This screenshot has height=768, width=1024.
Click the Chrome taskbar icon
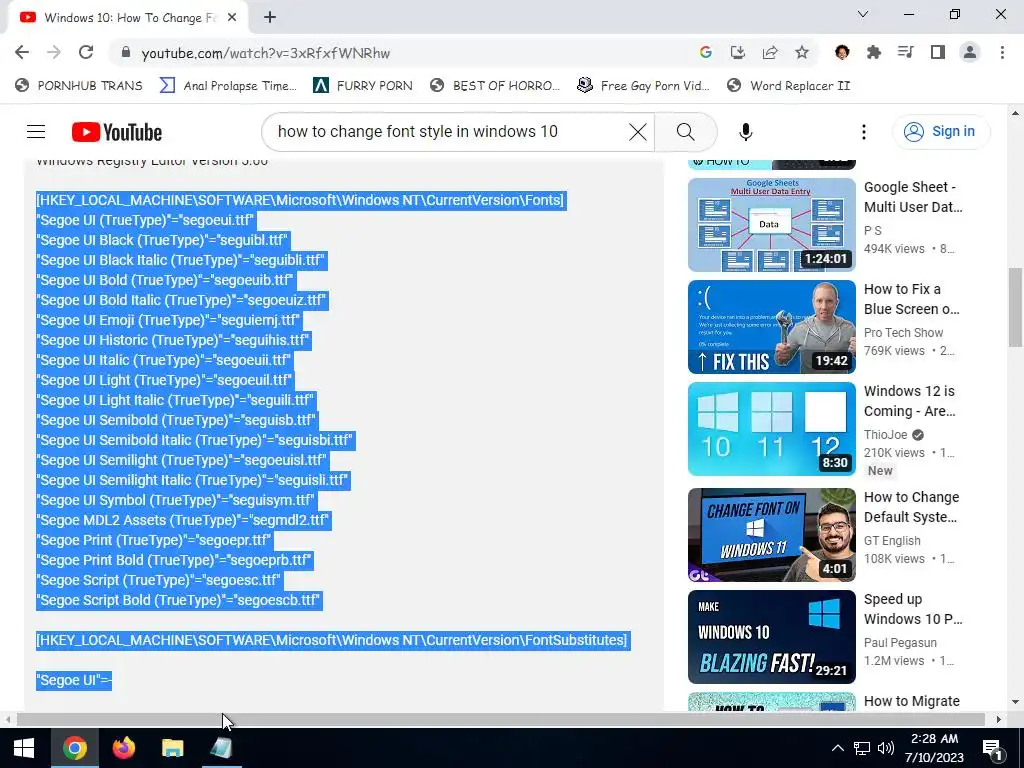74,748
